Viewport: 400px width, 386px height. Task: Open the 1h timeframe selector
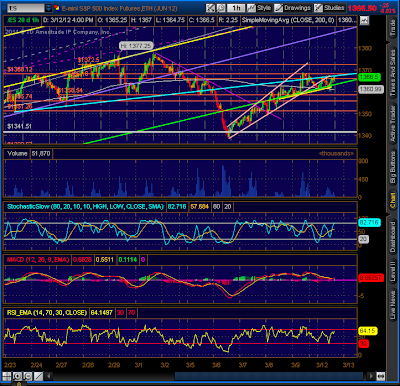[236, 8]
